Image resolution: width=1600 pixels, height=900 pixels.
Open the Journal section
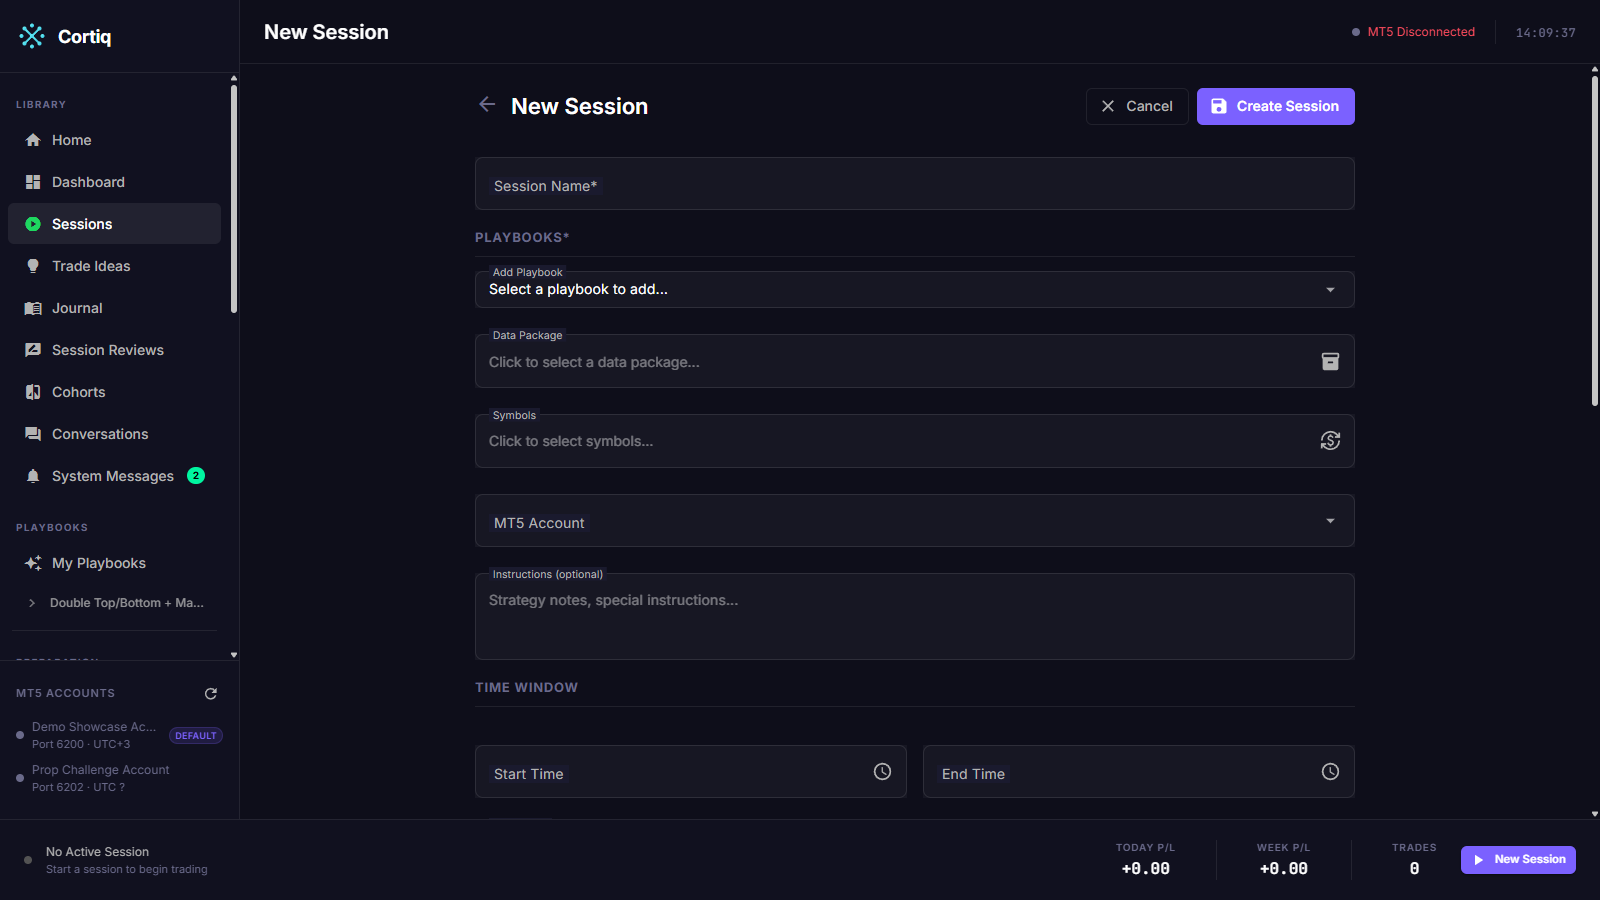114,308
